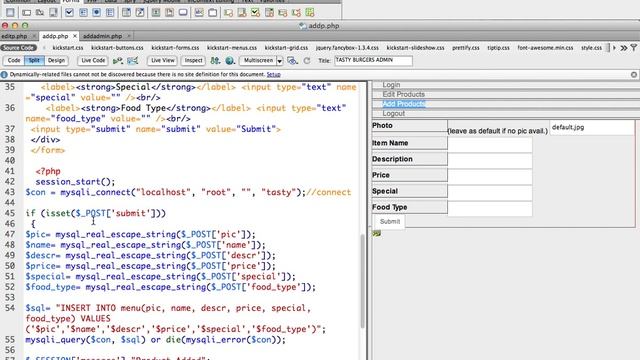Image resolution: width=640 pixels, height=360 pixels.
Task: Switch to the addp.php document tab
Action: 55,36
